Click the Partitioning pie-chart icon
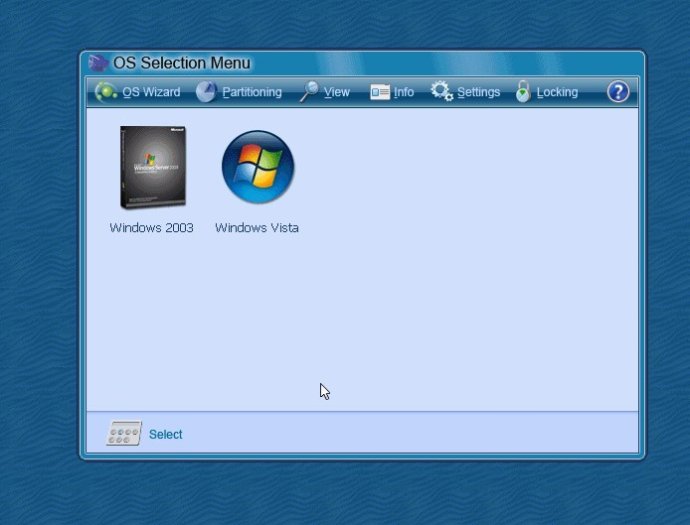This screenshot has width=690, height=525. point(206,92)
